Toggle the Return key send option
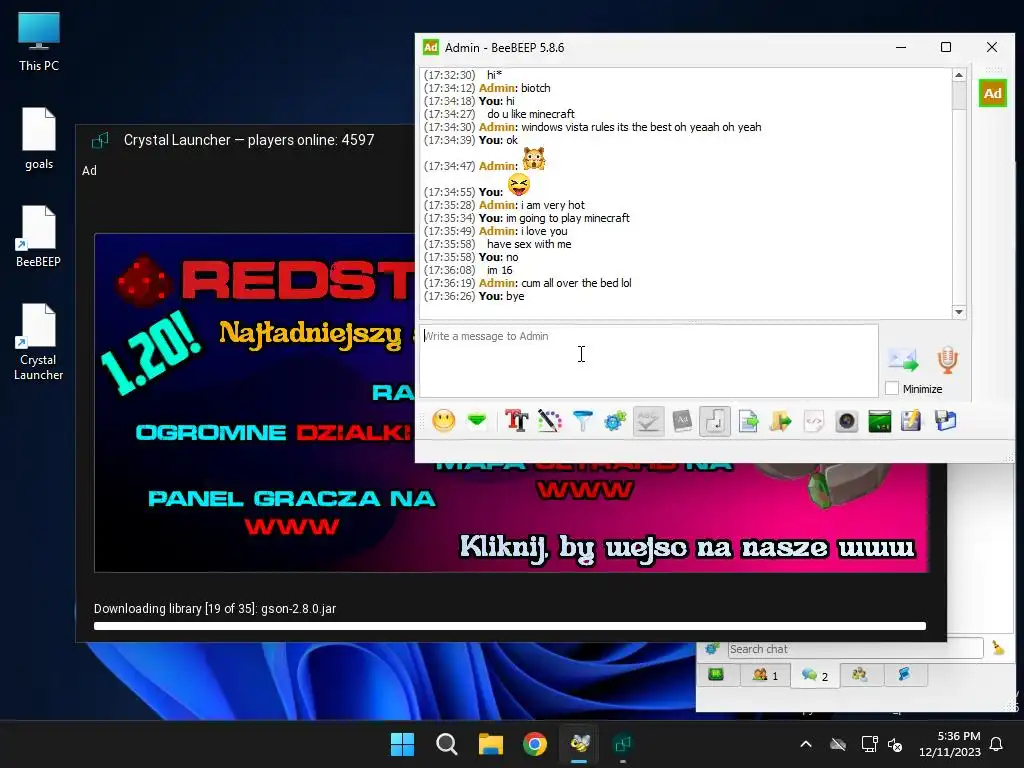Screen dimensions: 1024x768 (714, 421)
